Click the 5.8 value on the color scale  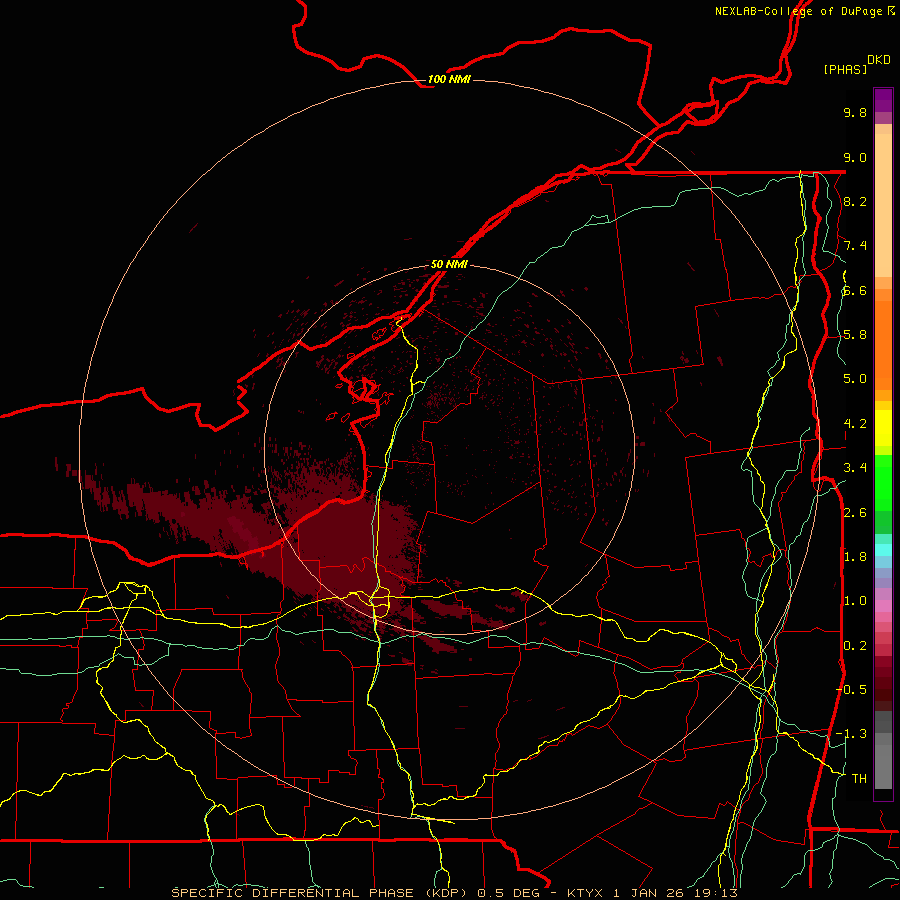(855, 335)
